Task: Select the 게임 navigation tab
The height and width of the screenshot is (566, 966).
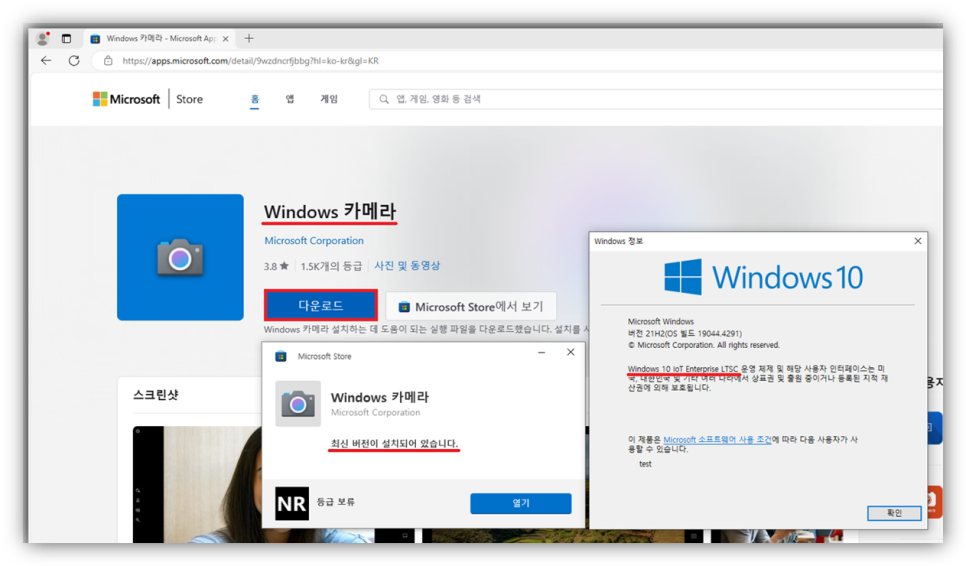Action: pyautogui.click(x=329, y=99)
